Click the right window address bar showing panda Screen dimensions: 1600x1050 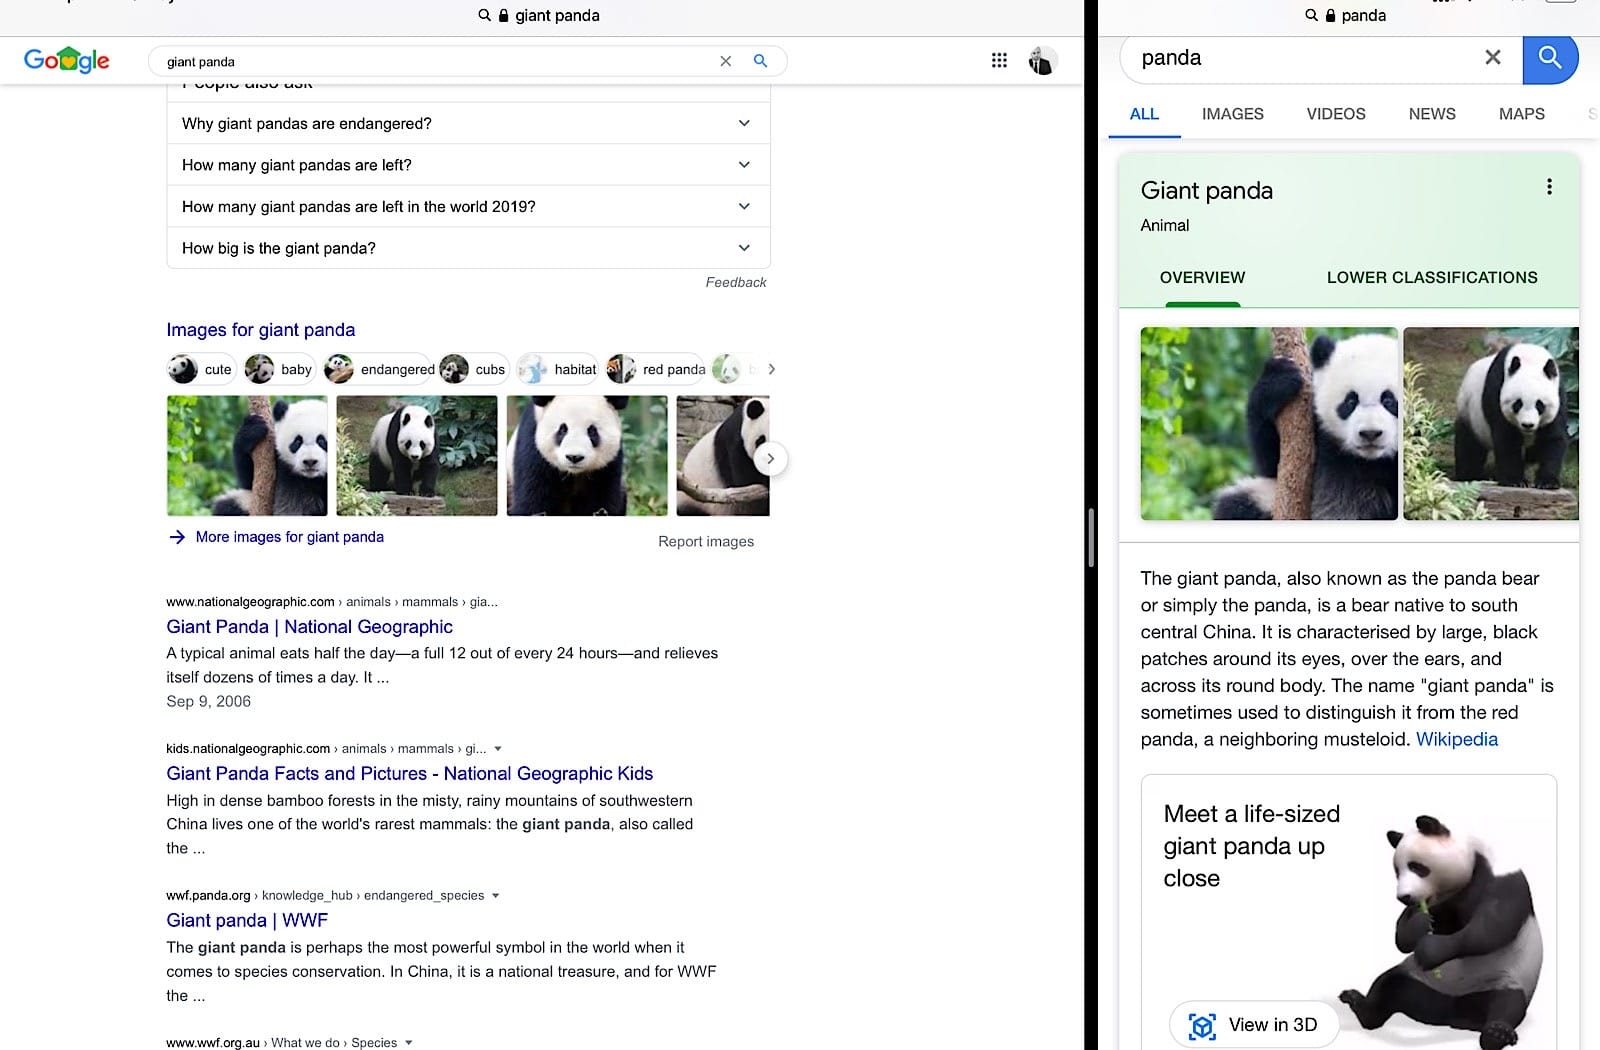(x=1363, y=15)
